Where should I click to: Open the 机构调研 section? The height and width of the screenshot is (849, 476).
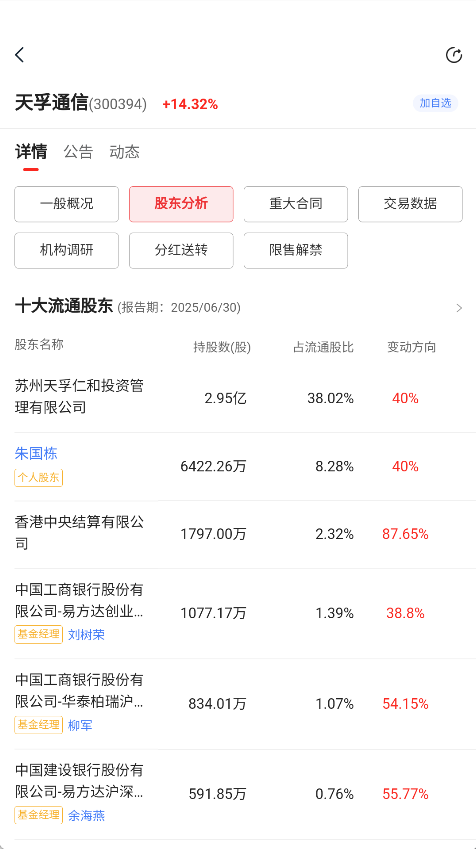67,250
